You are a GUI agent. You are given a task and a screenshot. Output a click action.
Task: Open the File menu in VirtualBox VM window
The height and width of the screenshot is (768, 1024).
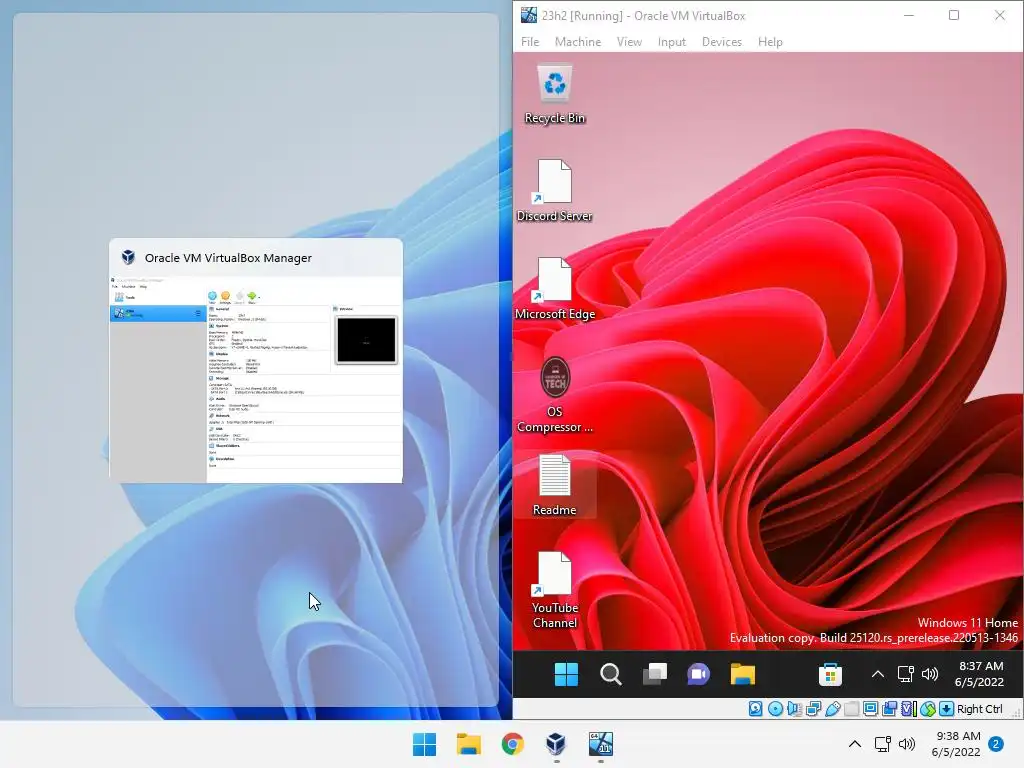[x=530, y=42]
